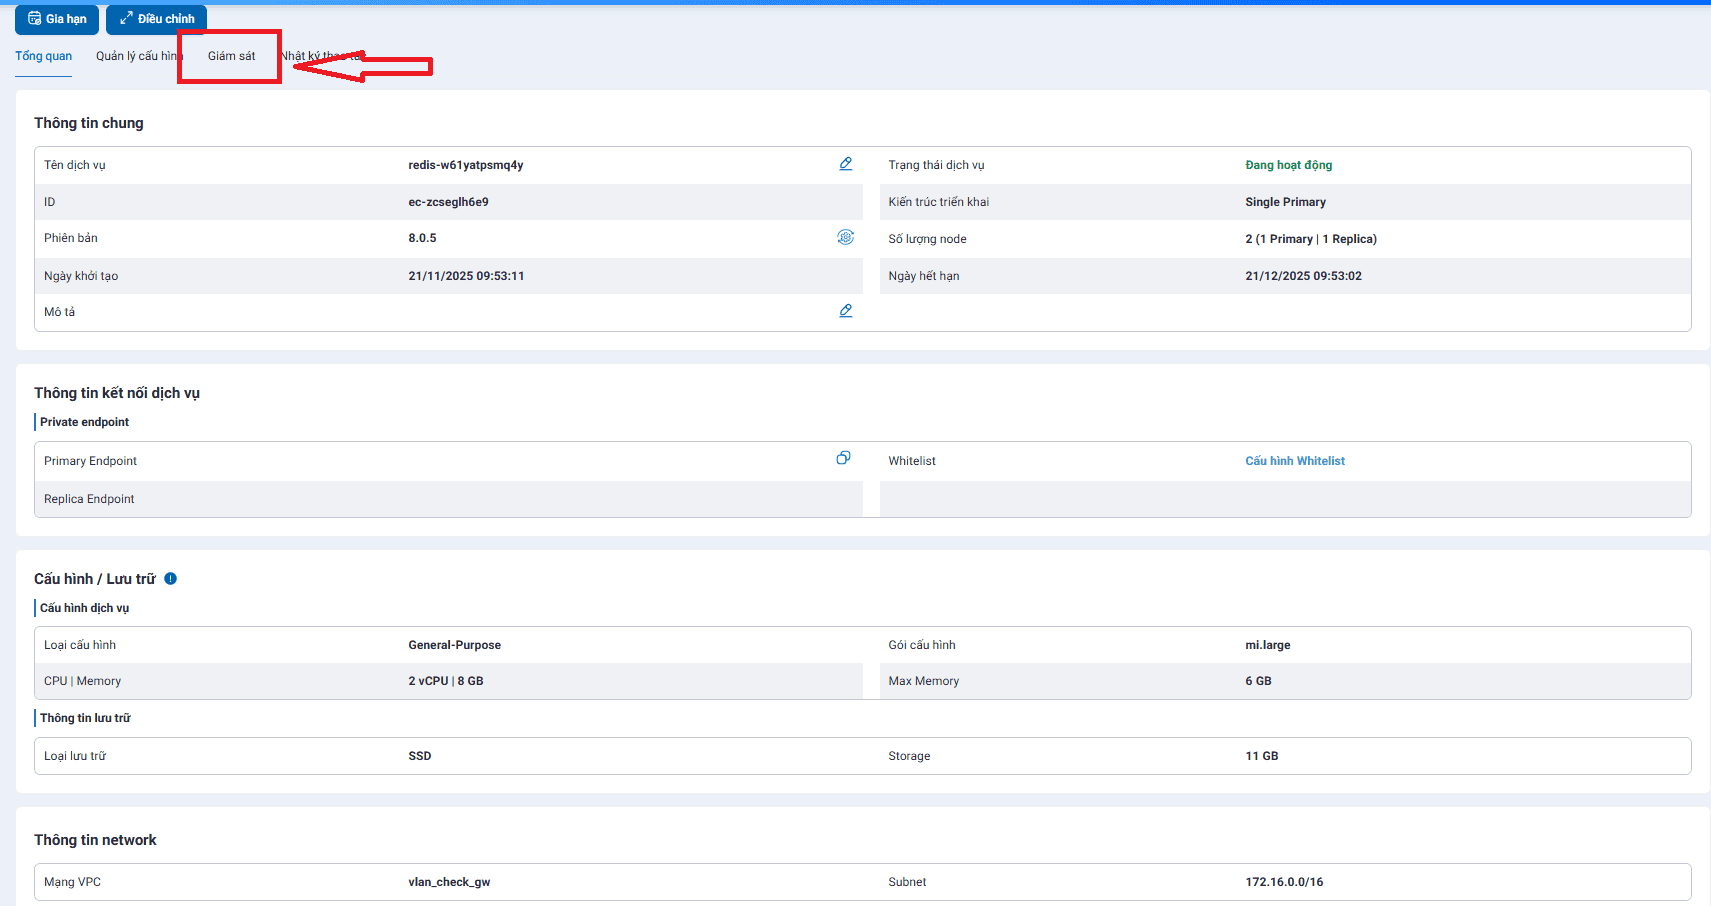The width and height of the screenshot is (1711, 906).
Task: Click the edit pencil for Tên dịch vụ
Action: [x=845, y=164]
